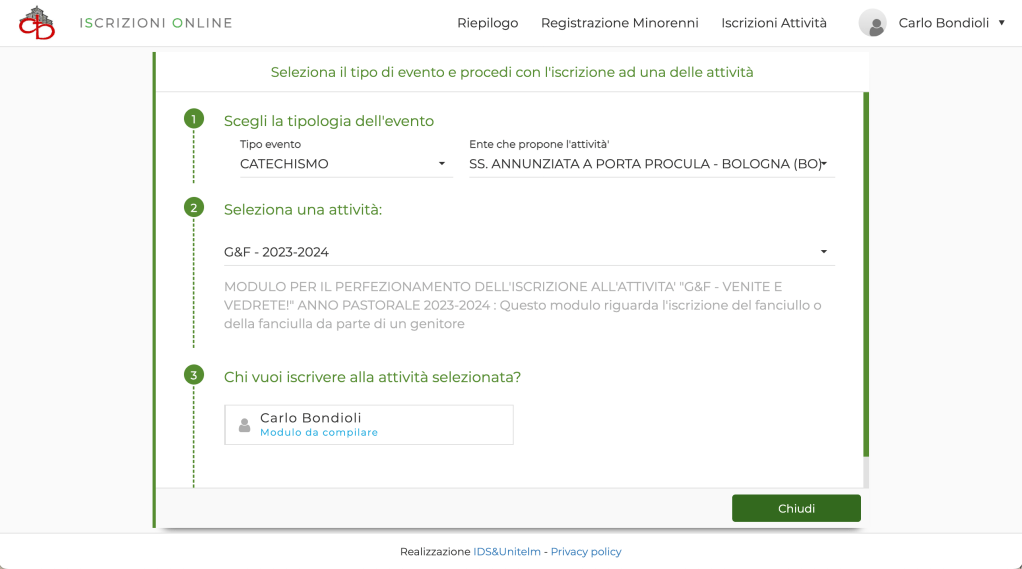Click the Iscrizioni Online site title
1022x569 pixels.
tap(156, 23)
